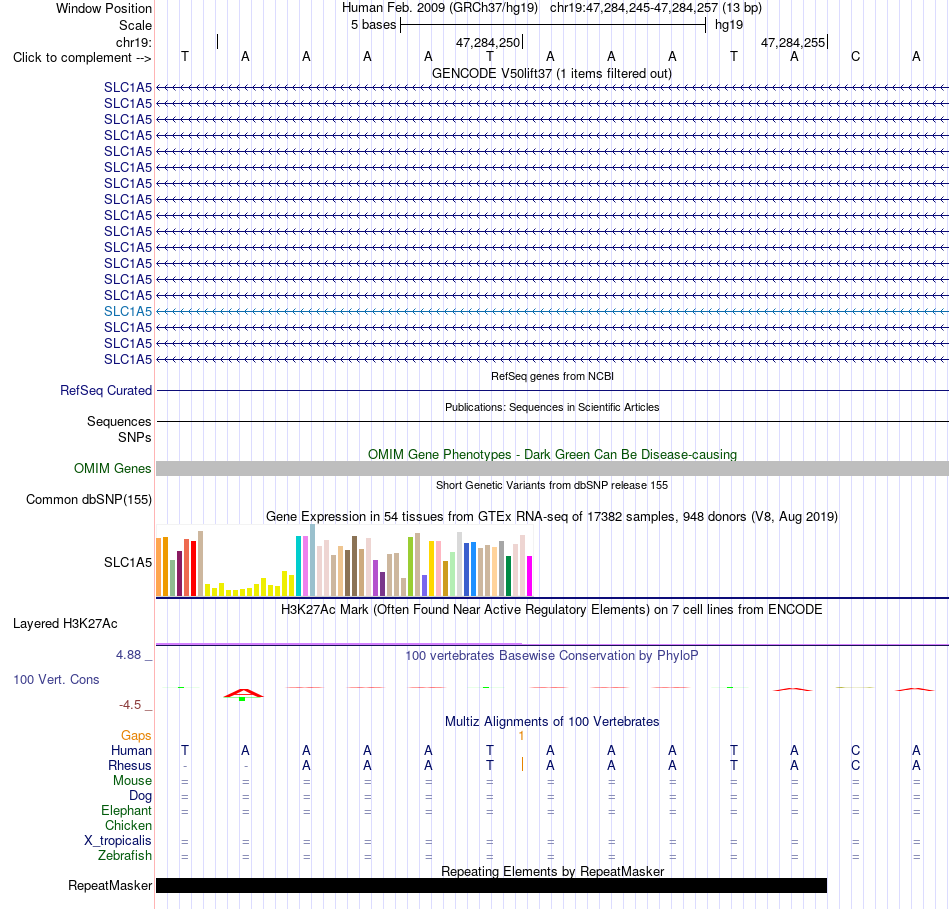Open the RefSeq Curated track label
The image size is (950, 909).
[x=106, y=390]
